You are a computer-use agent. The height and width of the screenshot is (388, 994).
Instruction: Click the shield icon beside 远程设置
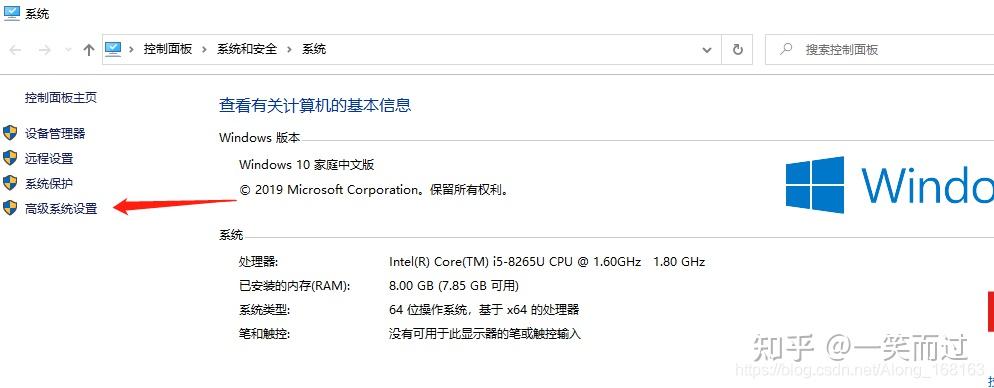coord(10,158)
